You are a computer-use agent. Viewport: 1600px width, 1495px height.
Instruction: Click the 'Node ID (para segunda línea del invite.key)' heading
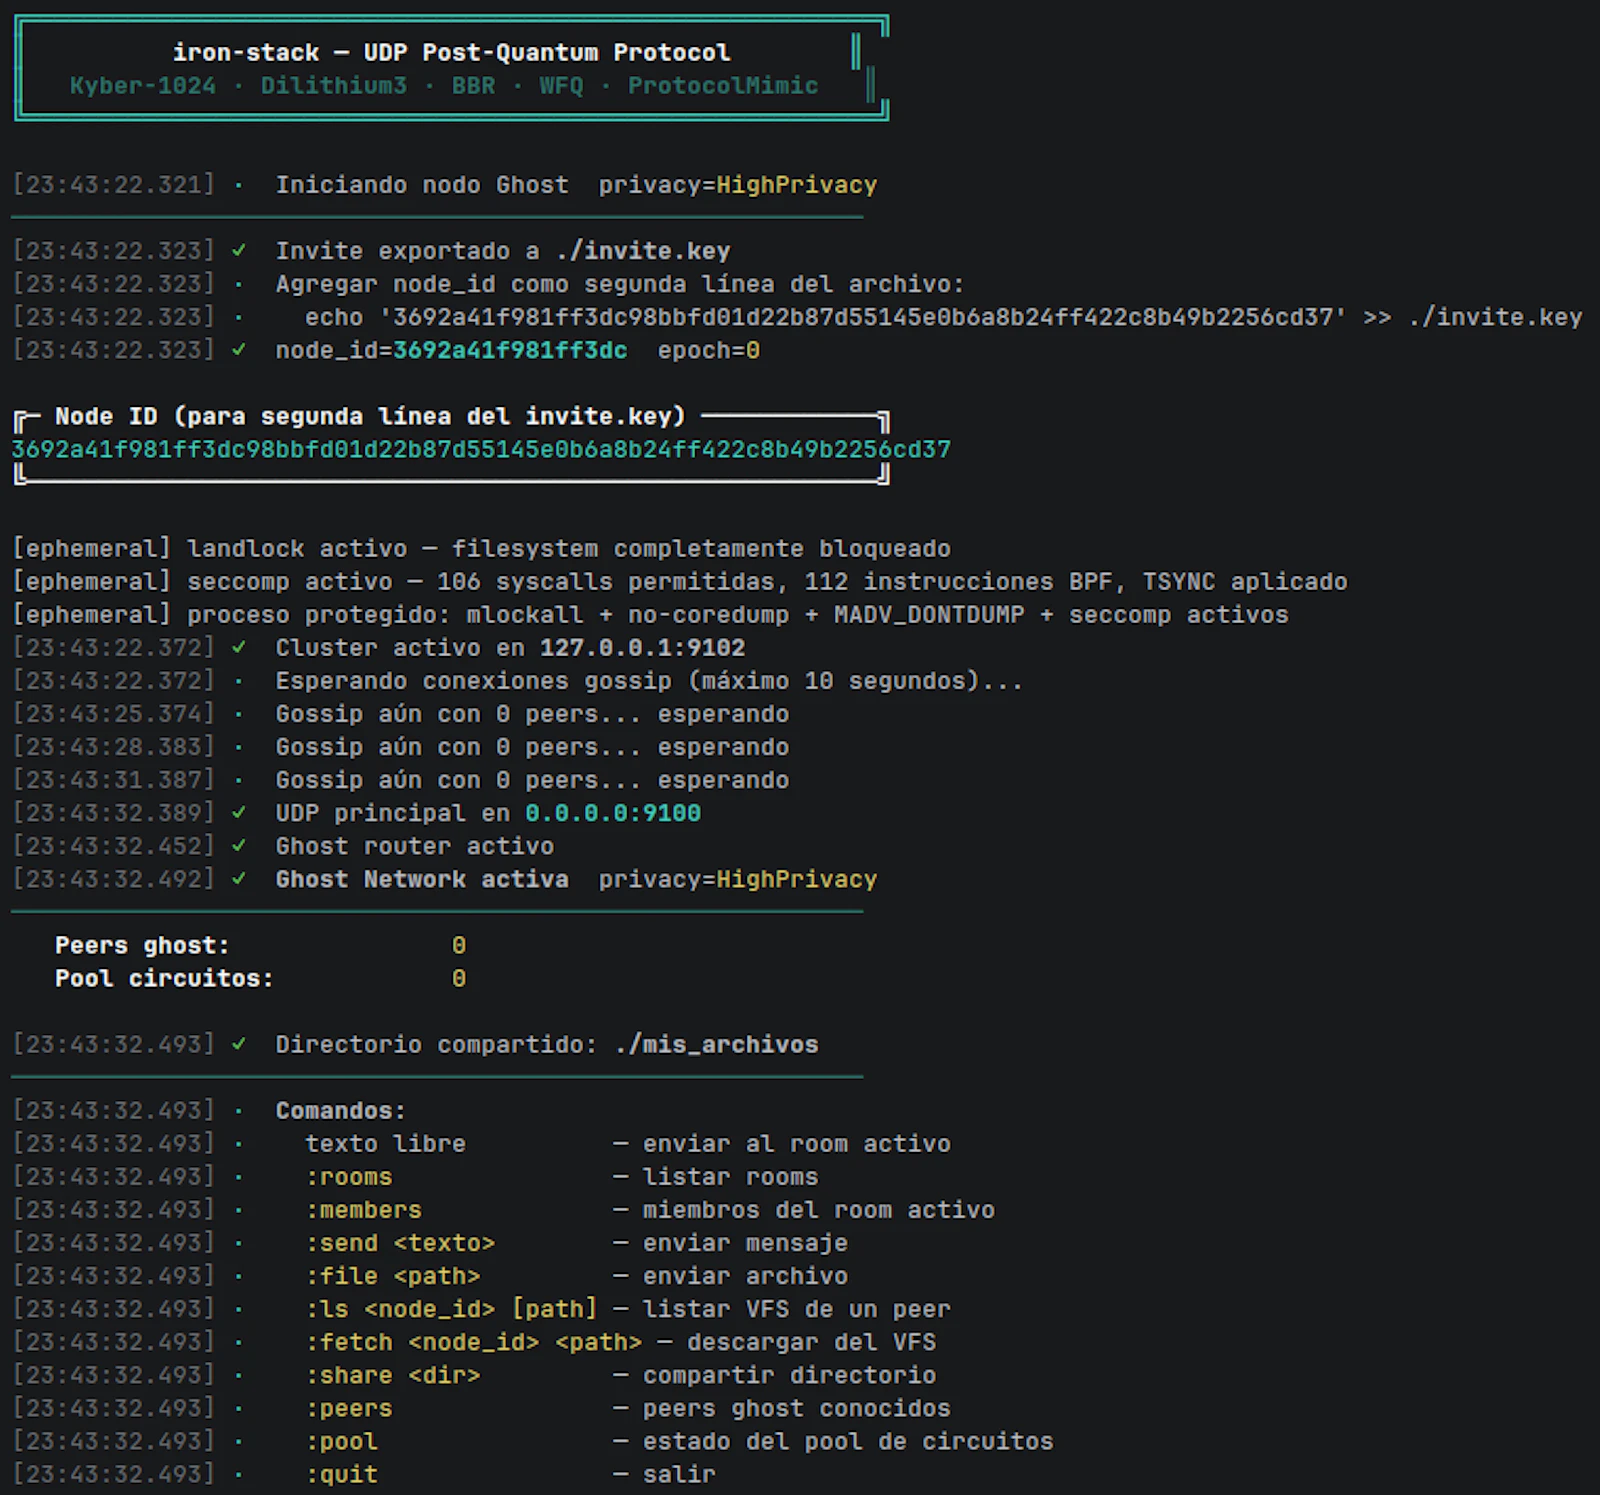(370, 416)
